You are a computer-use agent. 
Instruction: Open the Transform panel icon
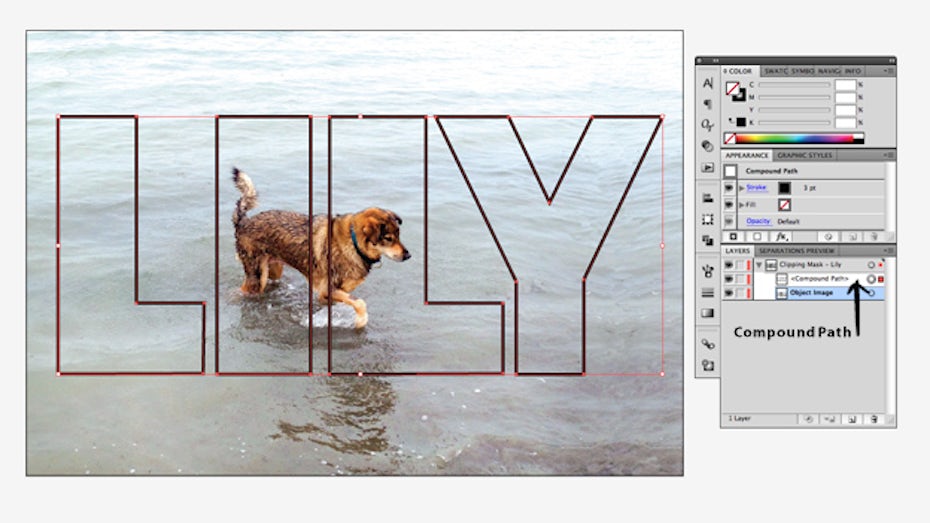(708, 219)
